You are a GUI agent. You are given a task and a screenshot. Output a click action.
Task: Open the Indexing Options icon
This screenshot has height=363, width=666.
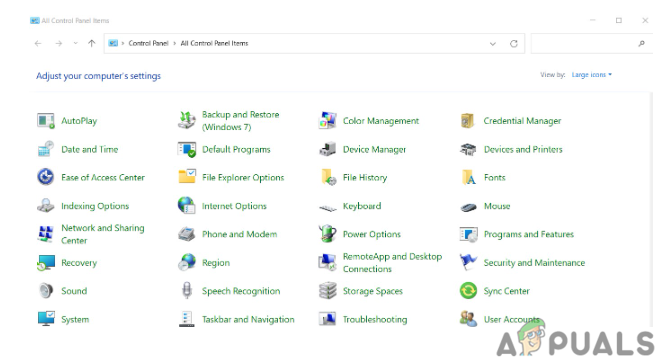[x=45, y=206]
